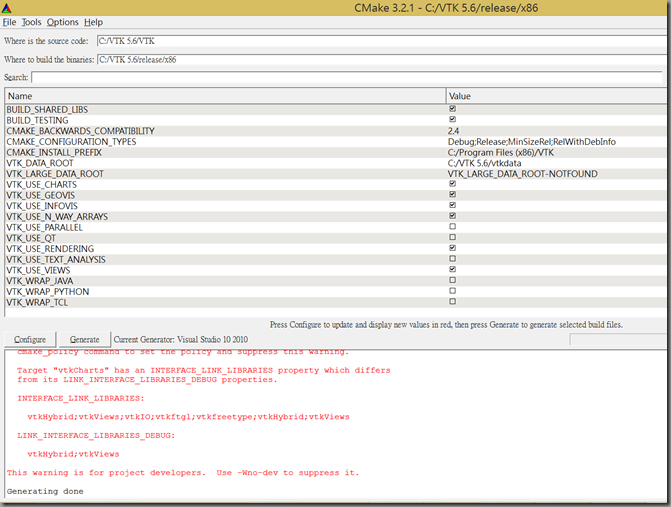Toggle VTK_USE_VIEWS checkbox
Viewport: 671px width, 507px height.
point(452,269)
